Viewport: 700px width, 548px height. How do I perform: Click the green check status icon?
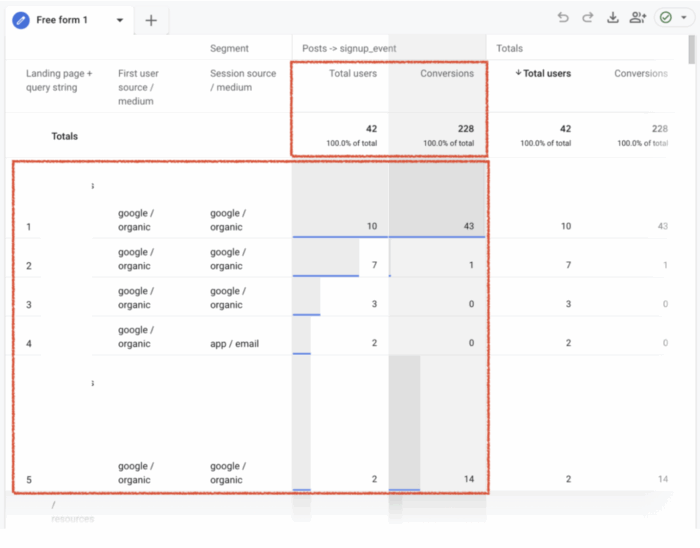(666, 18)
